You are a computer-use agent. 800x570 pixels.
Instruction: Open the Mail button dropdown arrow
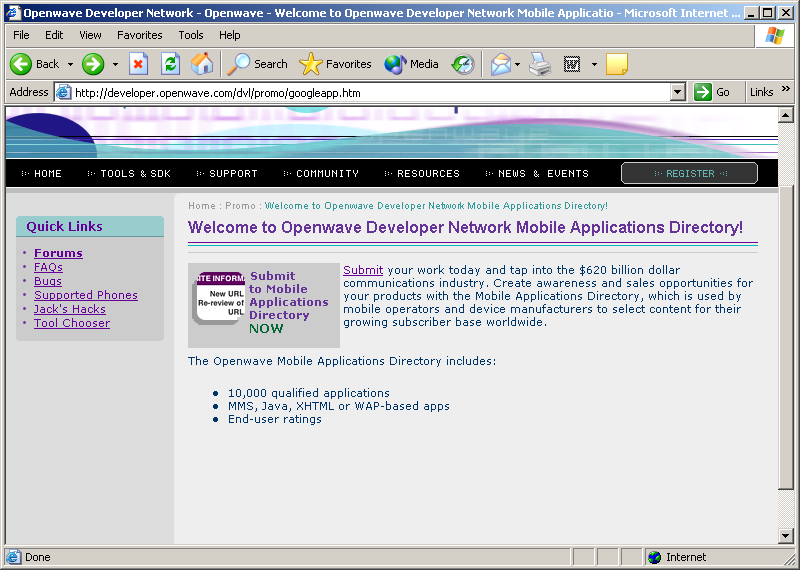(x=517, y=64)
